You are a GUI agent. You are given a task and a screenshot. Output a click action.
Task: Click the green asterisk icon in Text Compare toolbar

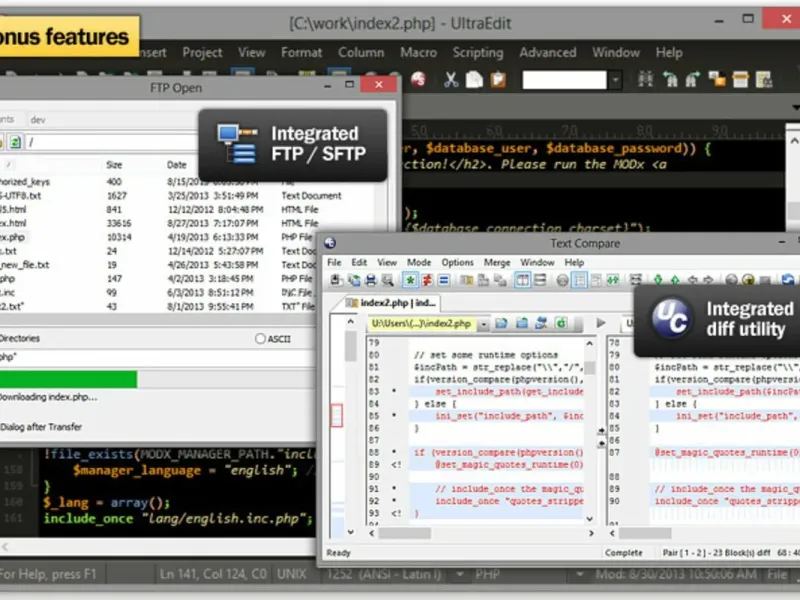(410, 281)
